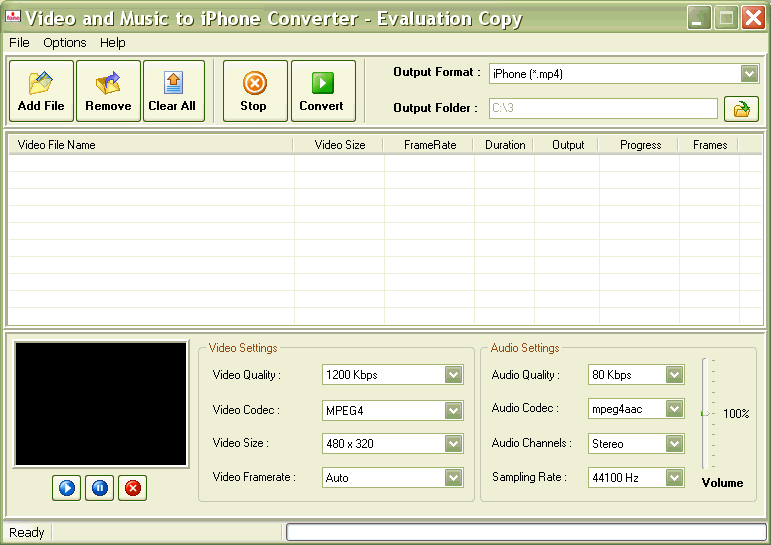Expand the Sampling Rate dropdown

point(675,477)
